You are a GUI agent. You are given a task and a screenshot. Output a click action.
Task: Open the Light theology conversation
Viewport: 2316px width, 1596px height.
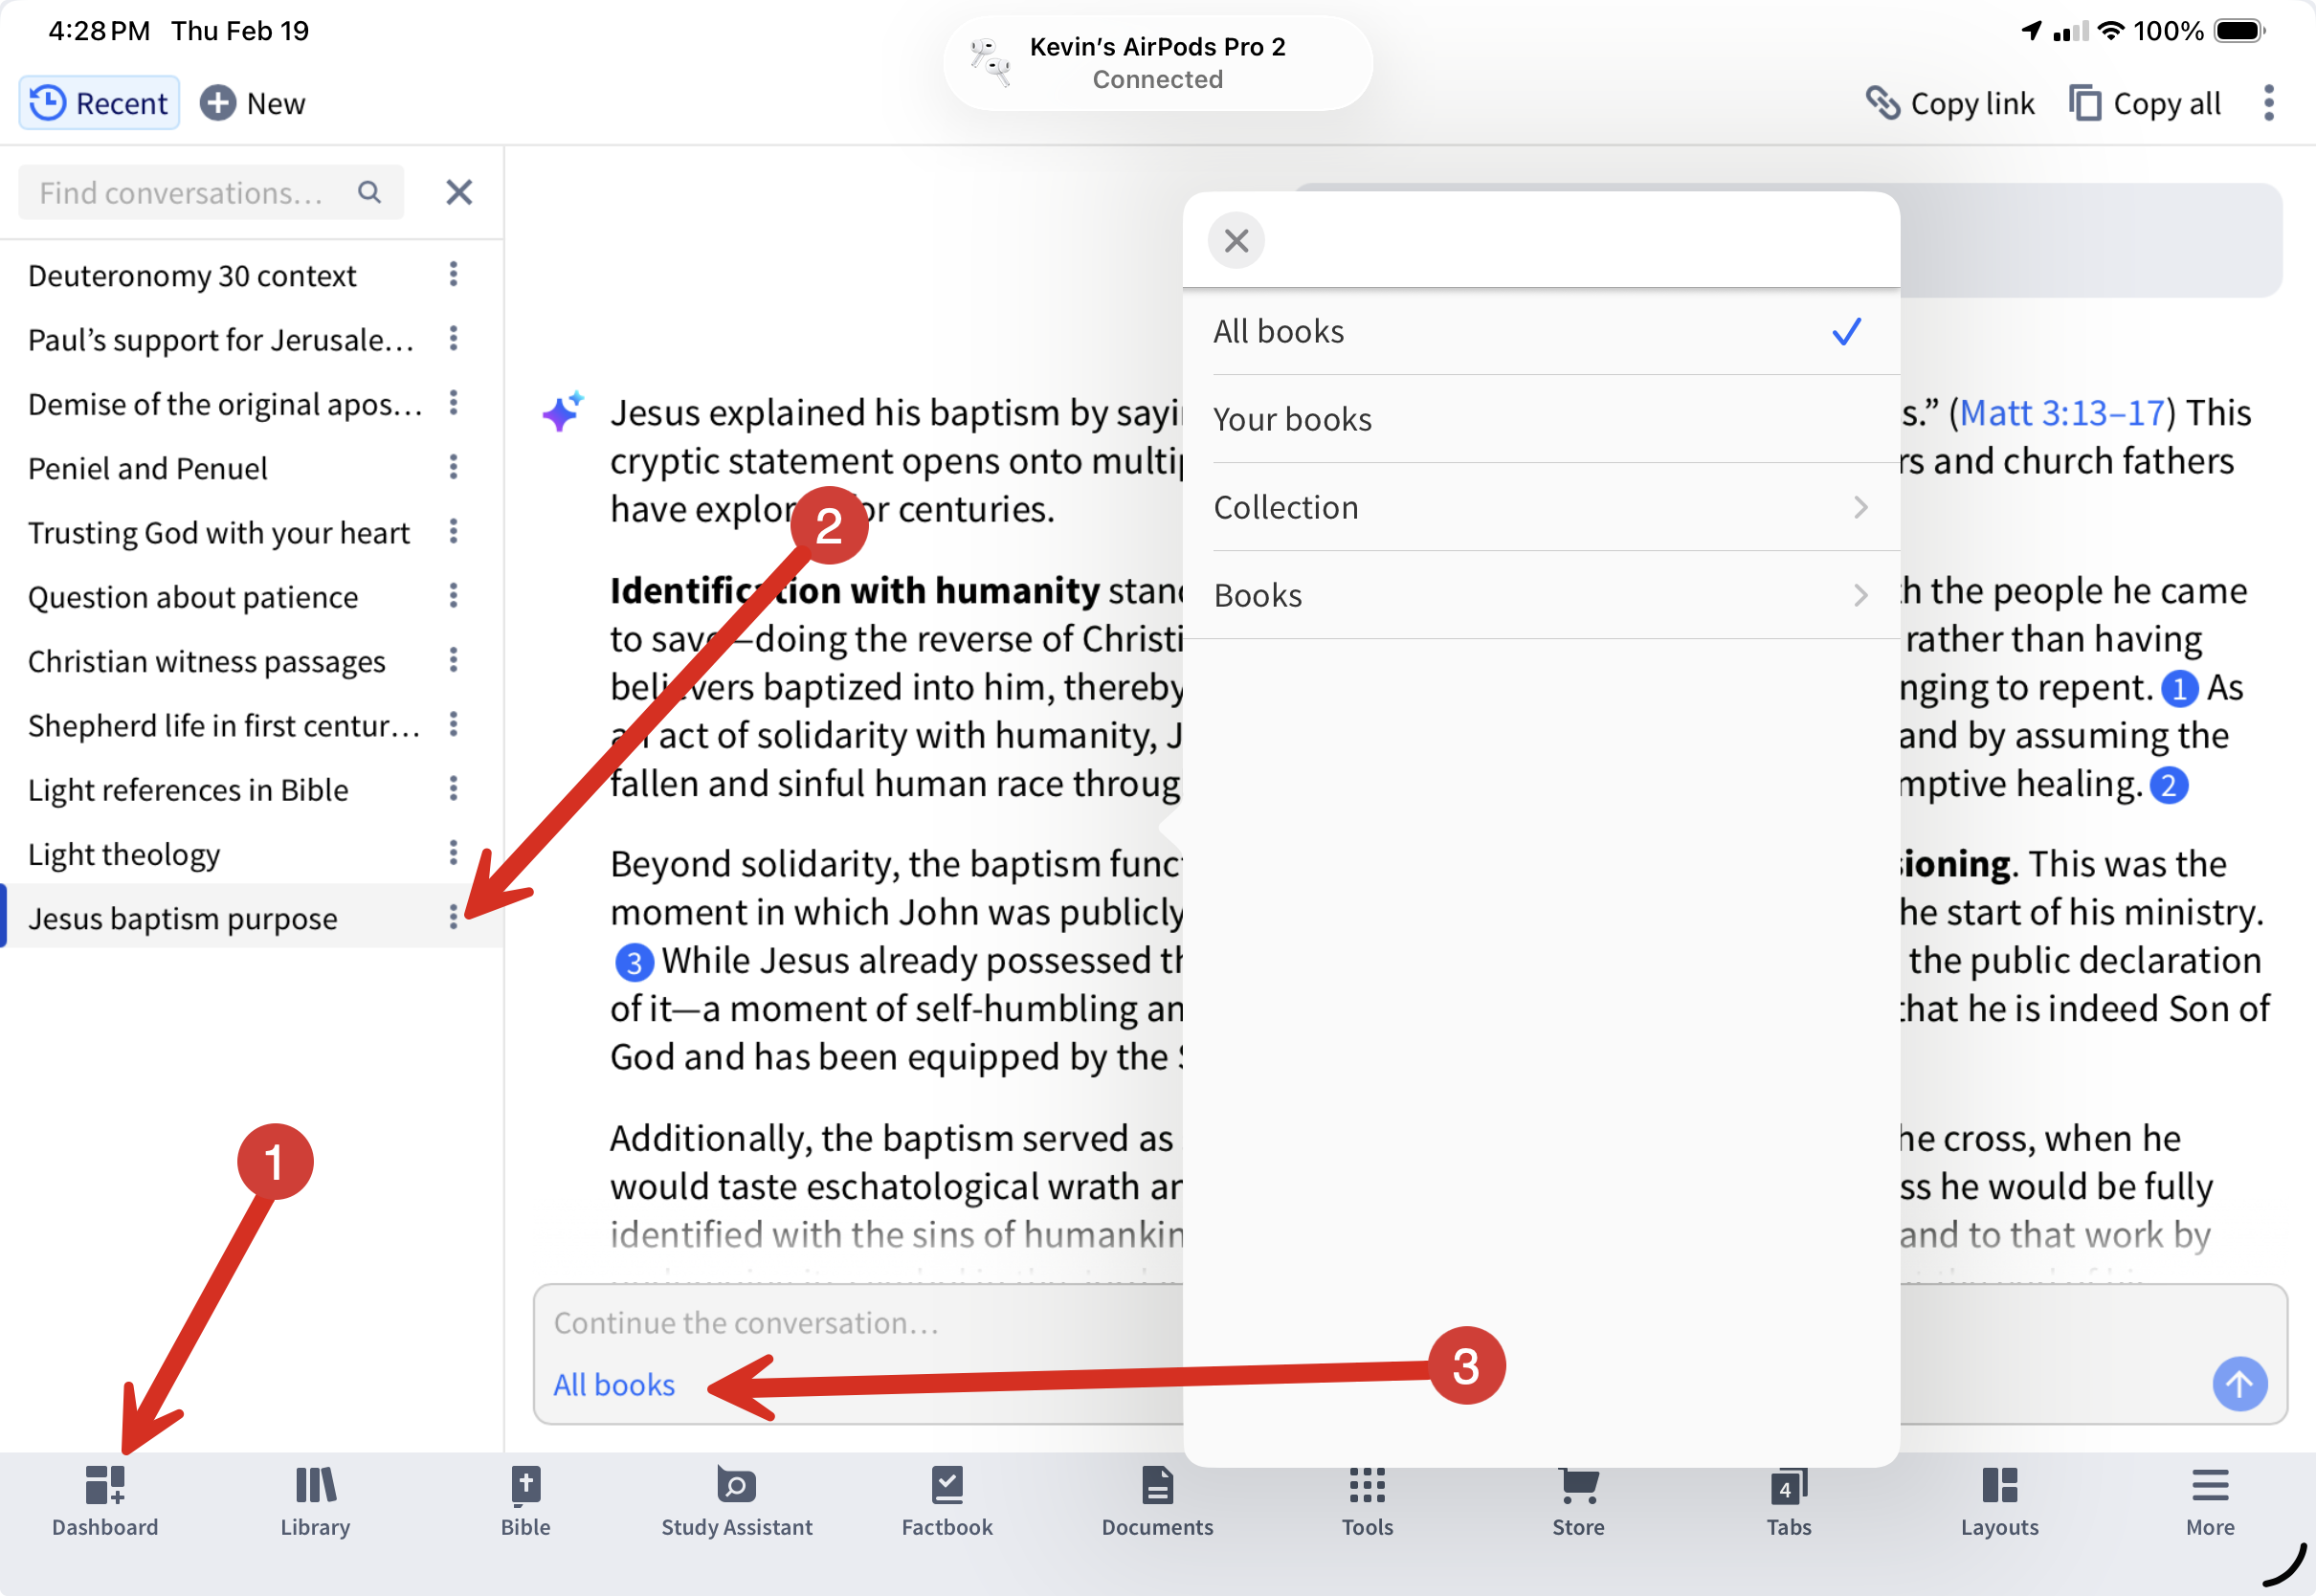pyautogui.click(x=124, y=854)
